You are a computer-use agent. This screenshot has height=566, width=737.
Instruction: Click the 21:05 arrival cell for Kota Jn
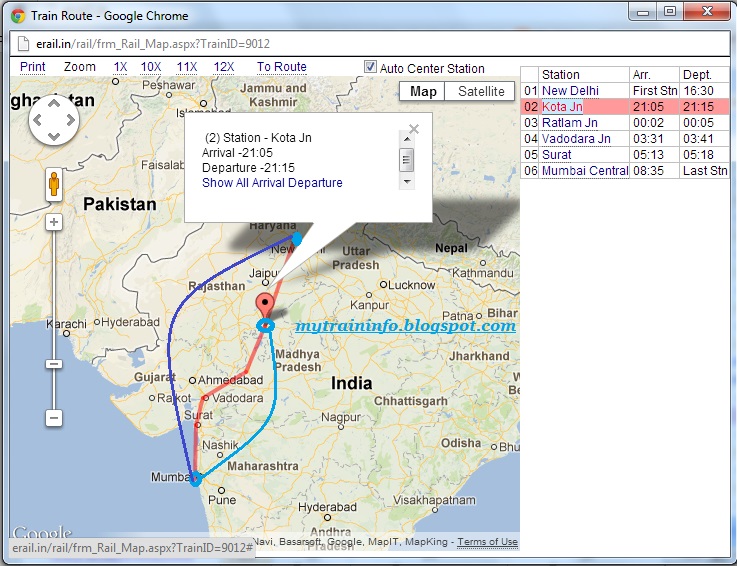pyautogui.click(x=654, y=107)
